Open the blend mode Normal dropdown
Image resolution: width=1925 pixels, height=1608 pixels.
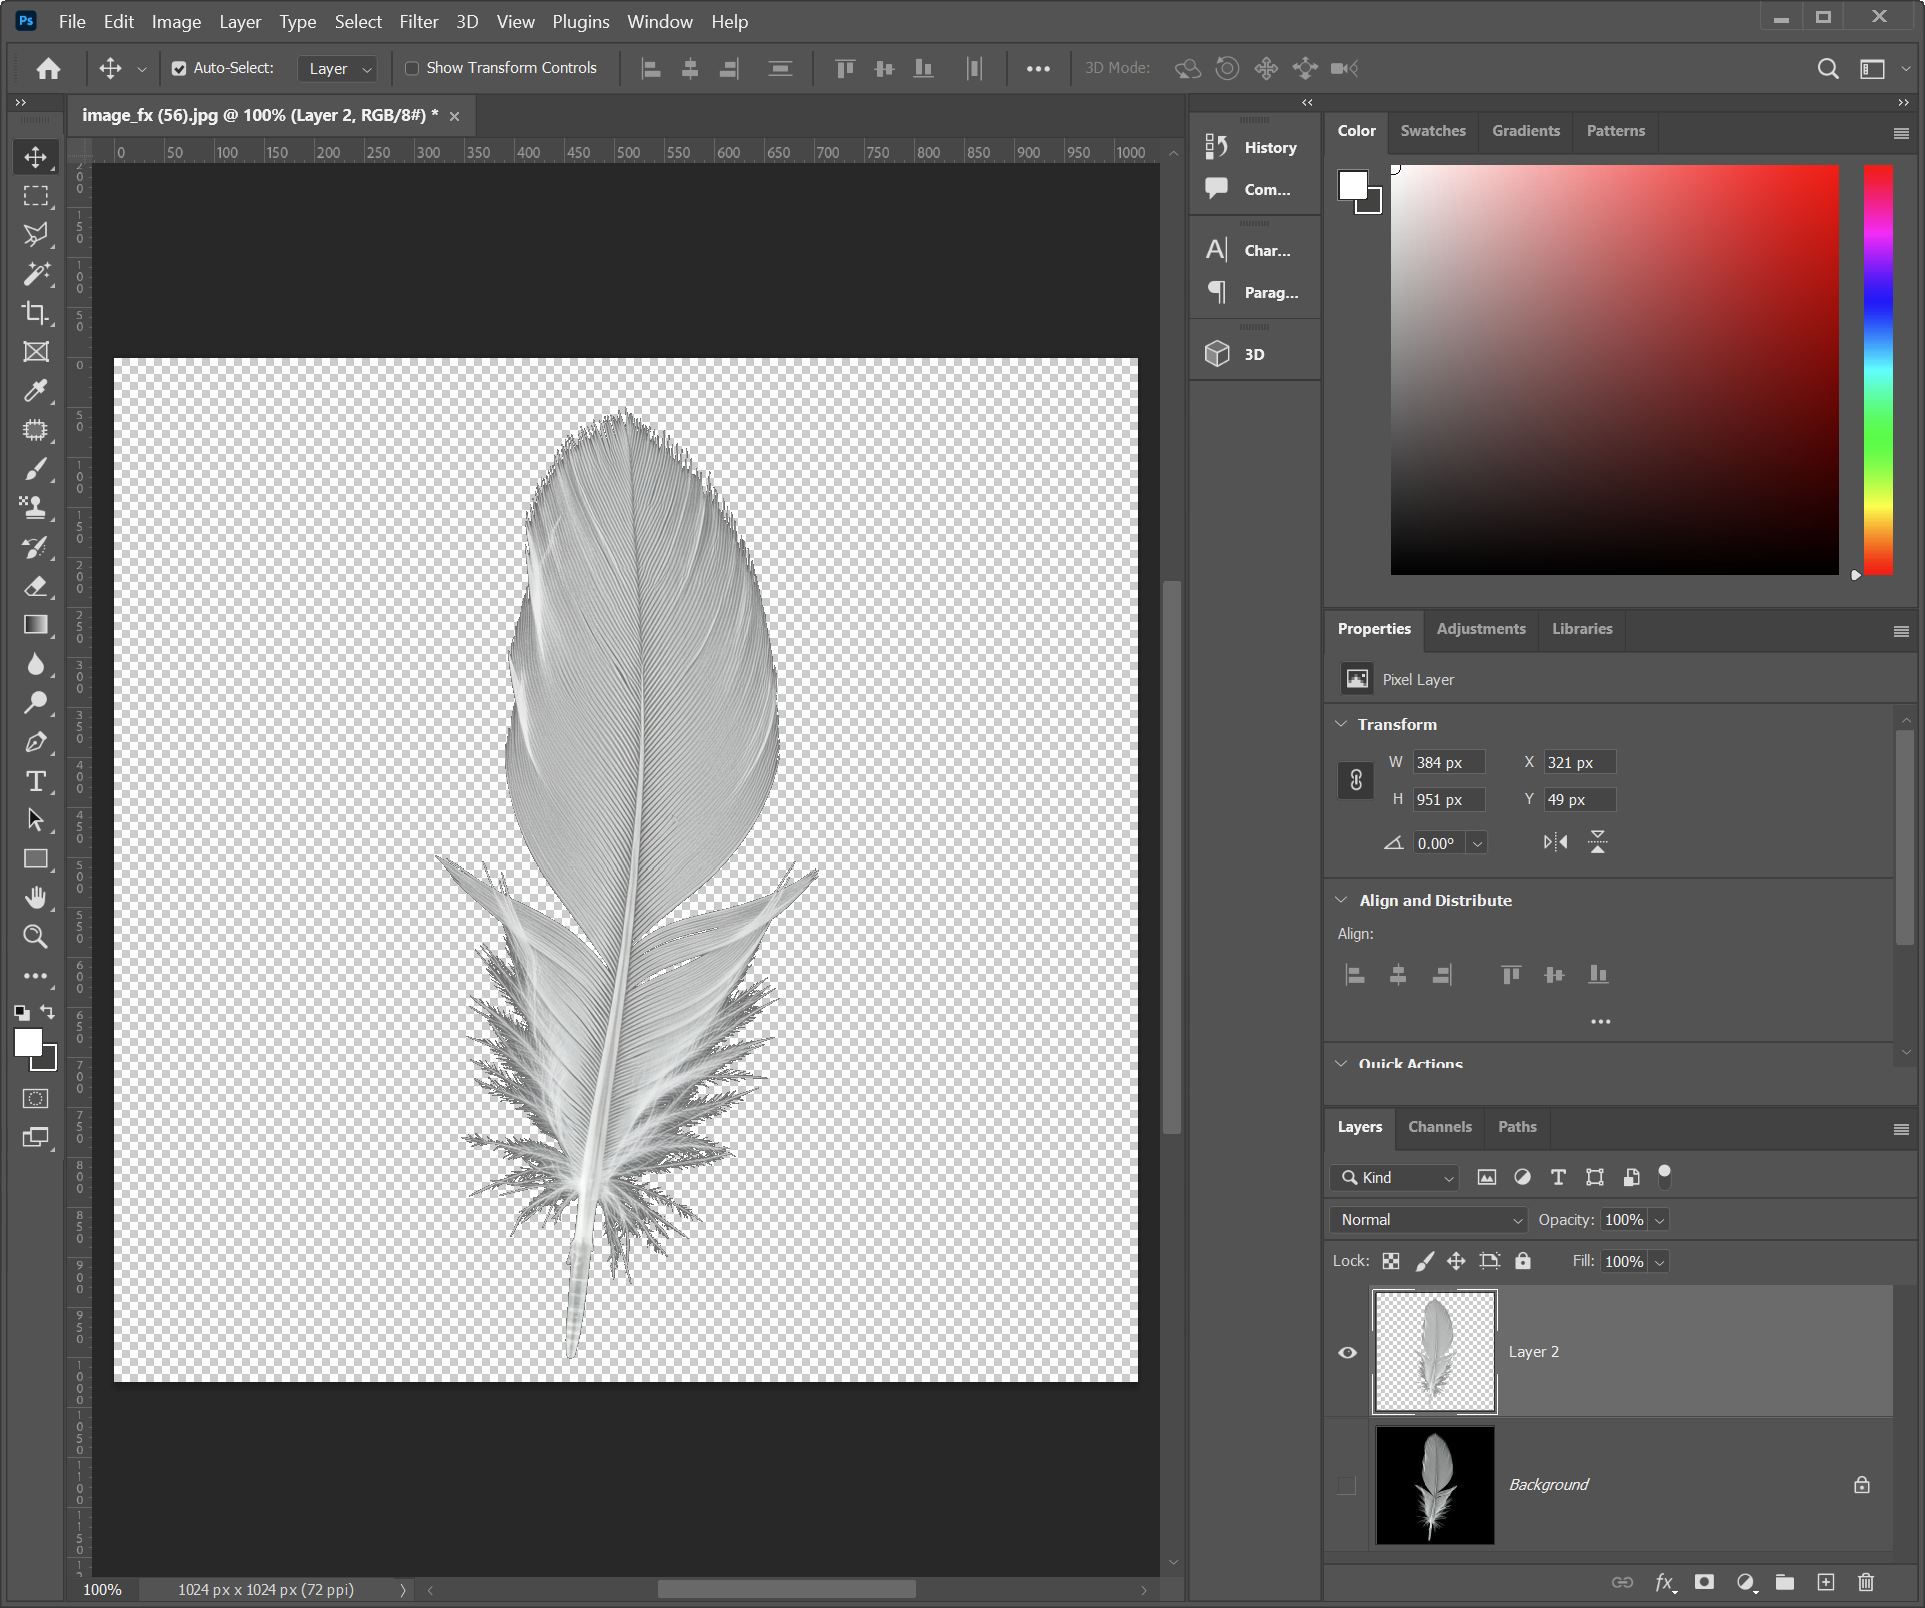pyautogui.click(x=1428, y=1219)
